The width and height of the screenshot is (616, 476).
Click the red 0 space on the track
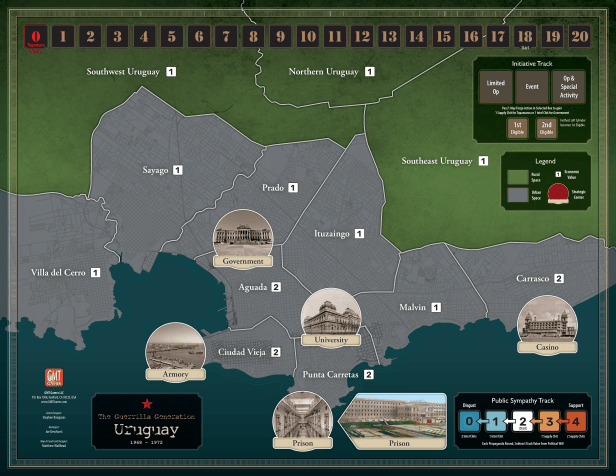[x=36, y=37]
